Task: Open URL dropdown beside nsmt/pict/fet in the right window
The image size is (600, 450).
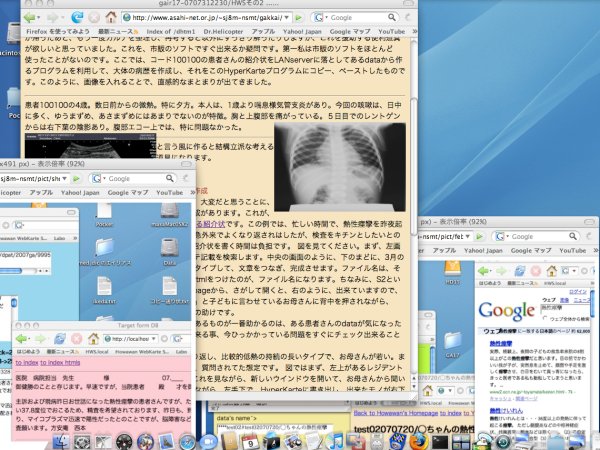Action: (x=468, y=236)
